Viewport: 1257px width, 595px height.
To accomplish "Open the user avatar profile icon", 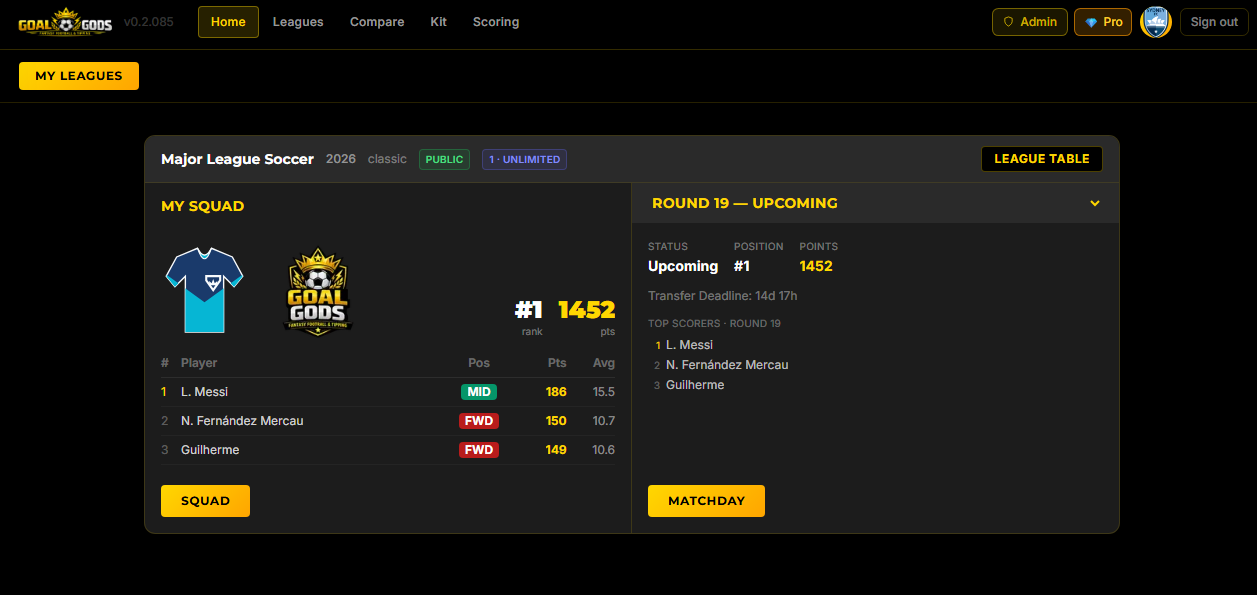I will pyautogui.click(x=1156, y=22).
